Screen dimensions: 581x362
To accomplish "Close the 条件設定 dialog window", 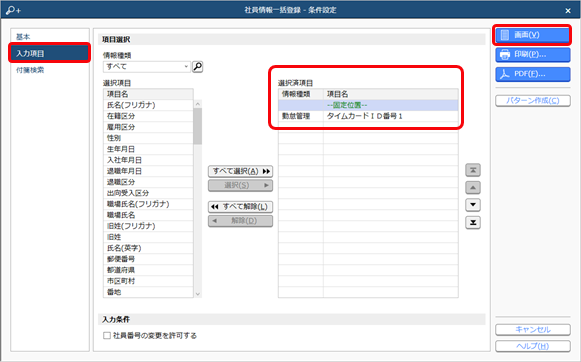I will tap(568, 11).
